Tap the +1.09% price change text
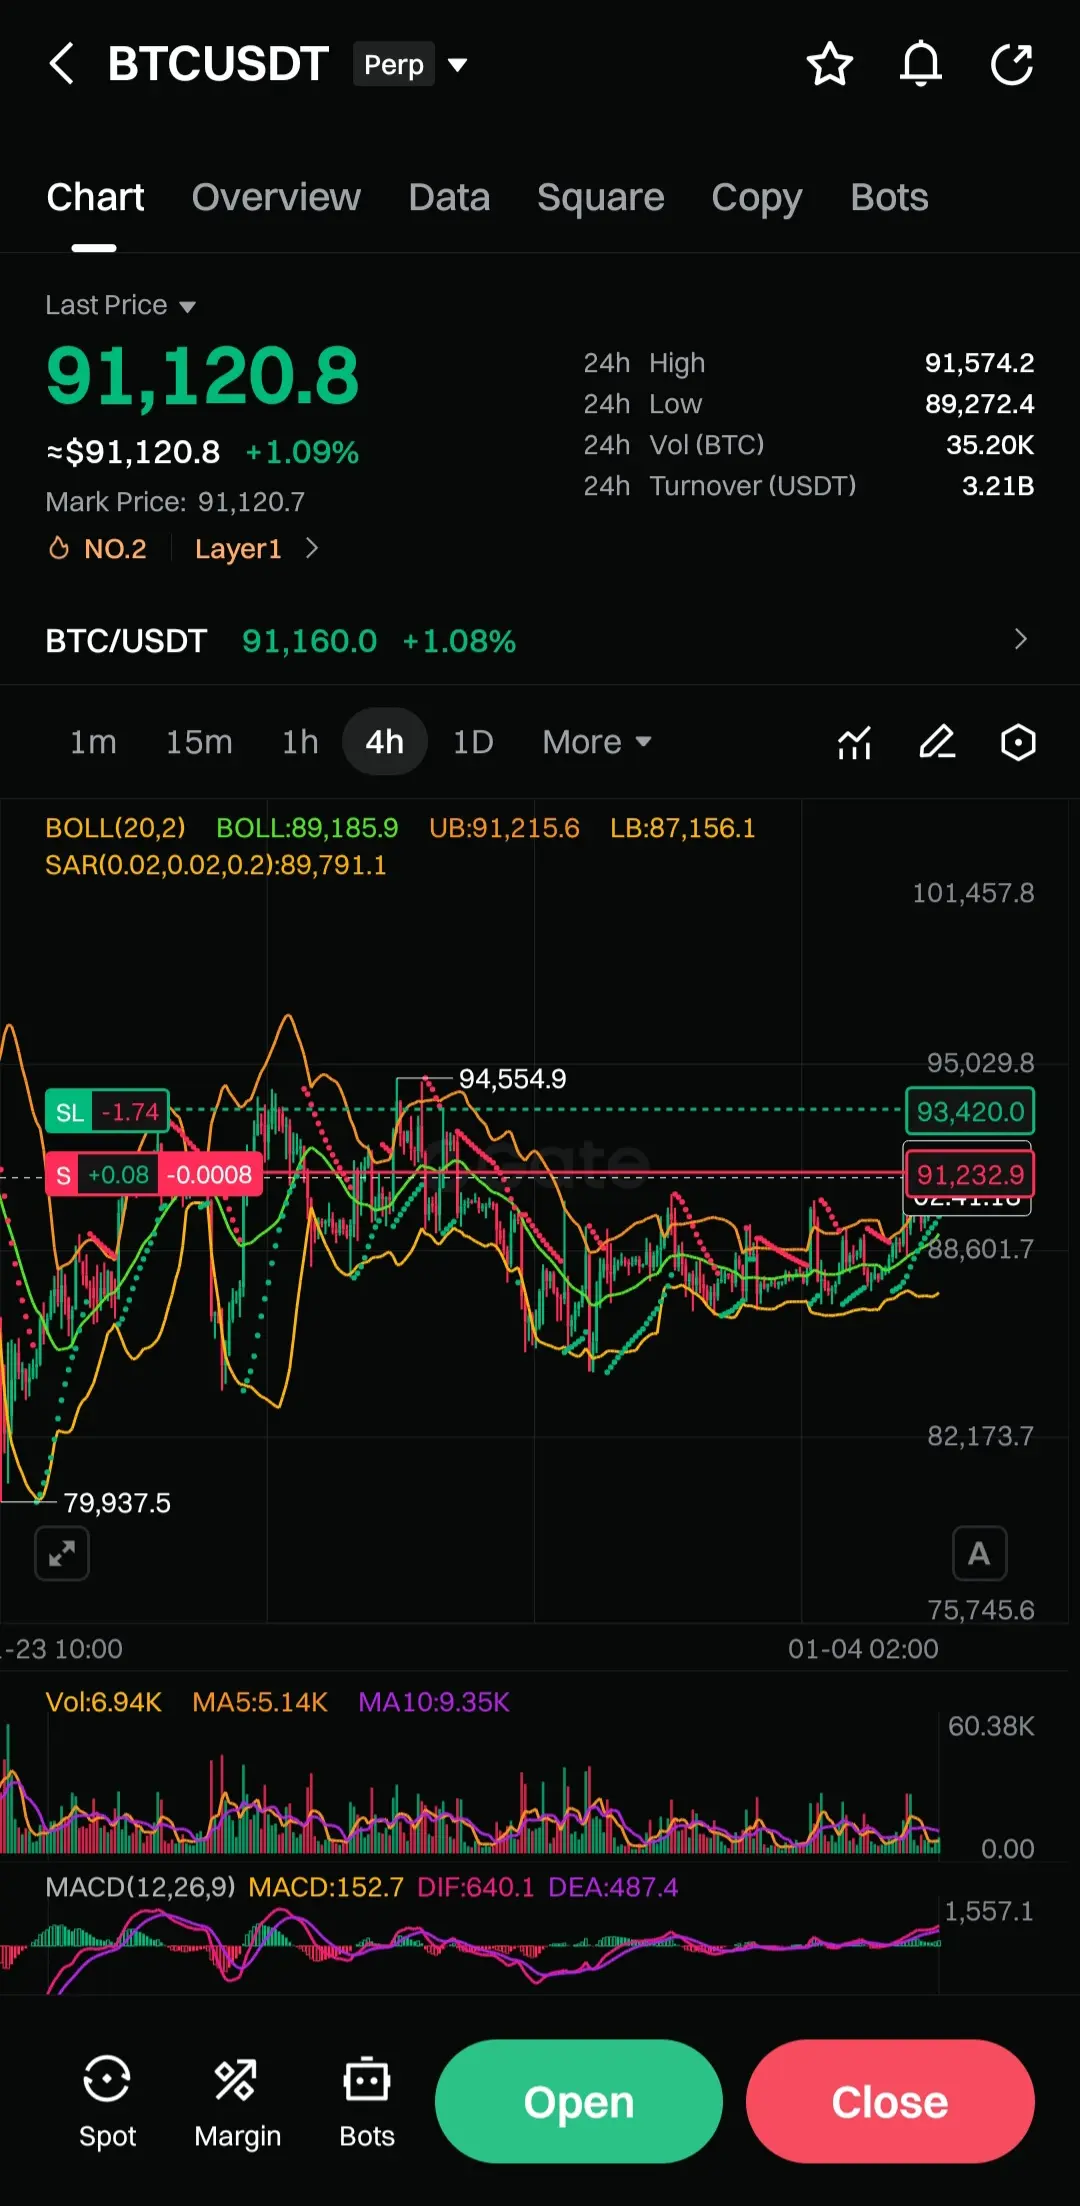This screenshot has width=1080, height=2206. click(302, 452)
